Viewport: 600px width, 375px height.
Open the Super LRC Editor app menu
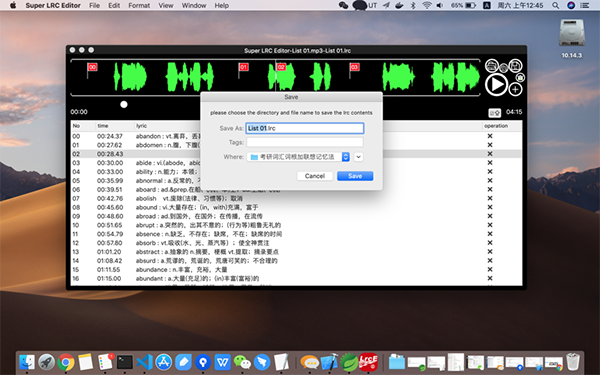tap(53, 5)
